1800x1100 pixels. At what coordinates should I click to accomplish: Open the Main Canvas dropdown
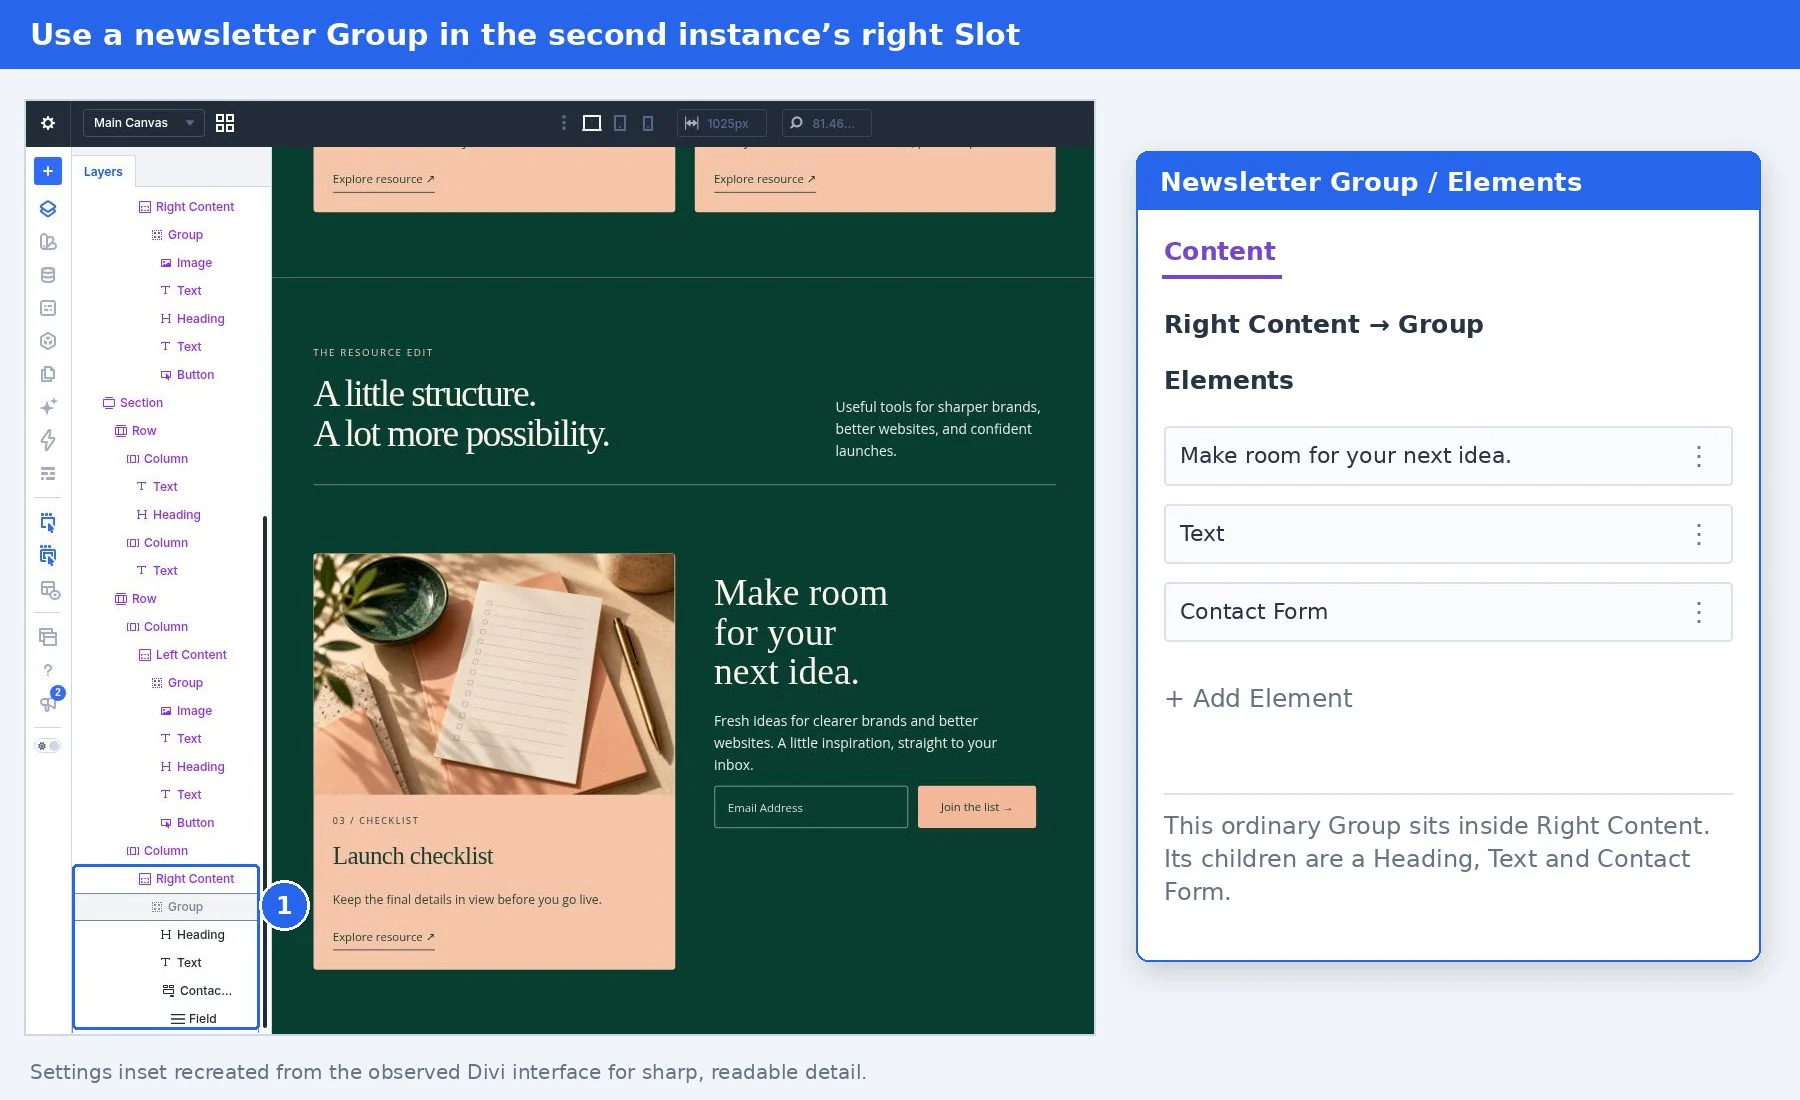pos(143,123)
